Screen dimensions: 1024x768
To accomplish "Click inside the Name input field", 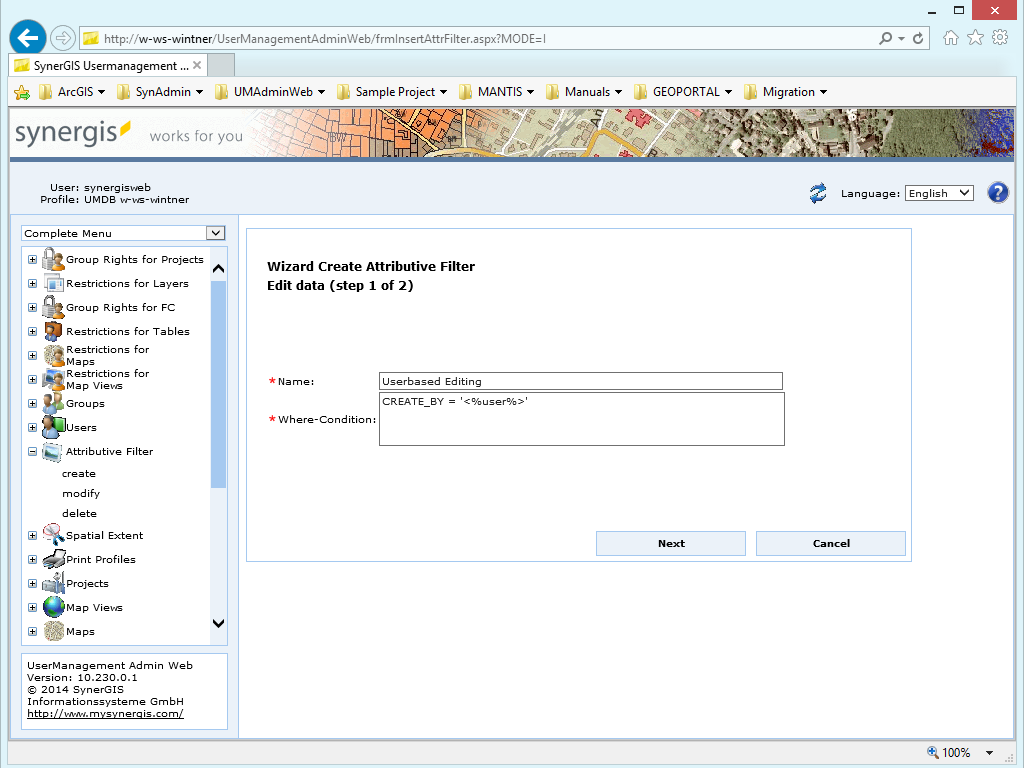I will pos(580,381).
